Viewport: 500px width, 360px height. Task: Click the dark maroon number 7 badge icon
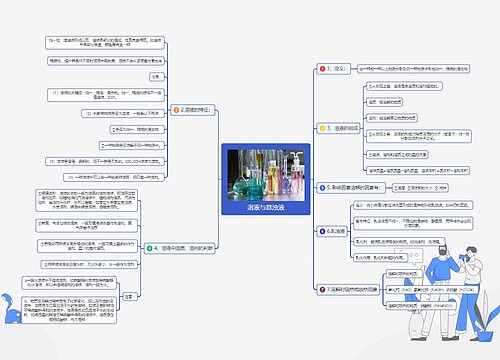pyautogui.click(x=322, y=289)
